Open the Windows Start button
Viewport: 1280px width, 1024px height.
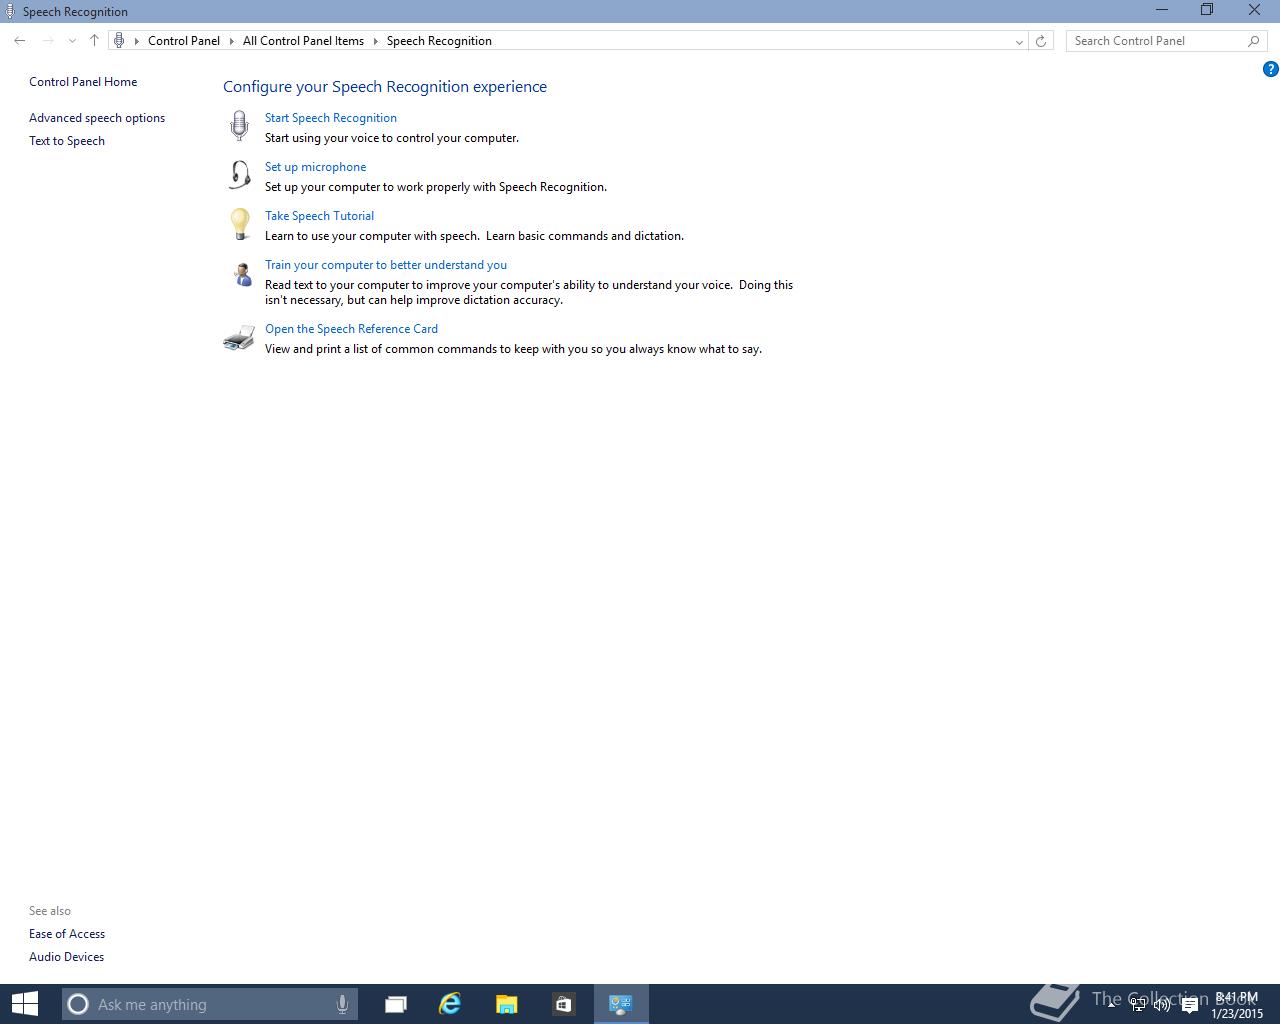[x=24, y=1004]
